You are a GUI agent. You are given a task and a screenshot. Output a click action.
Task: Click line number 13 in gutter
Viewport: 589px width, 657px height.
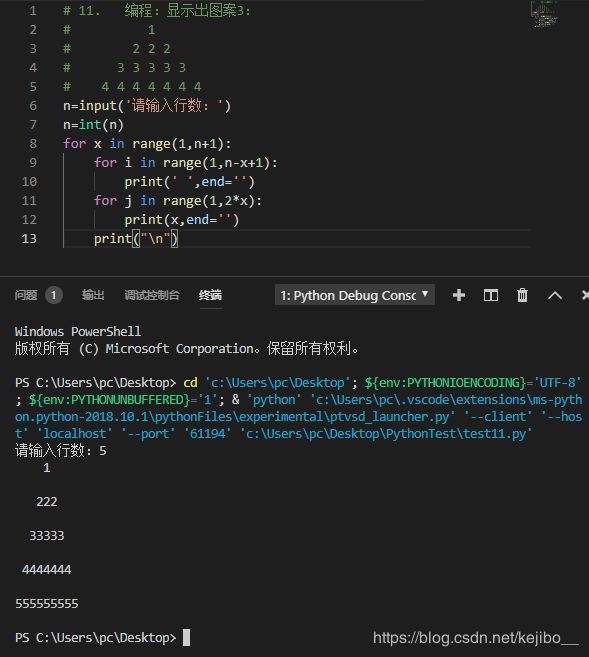[29, 238]
